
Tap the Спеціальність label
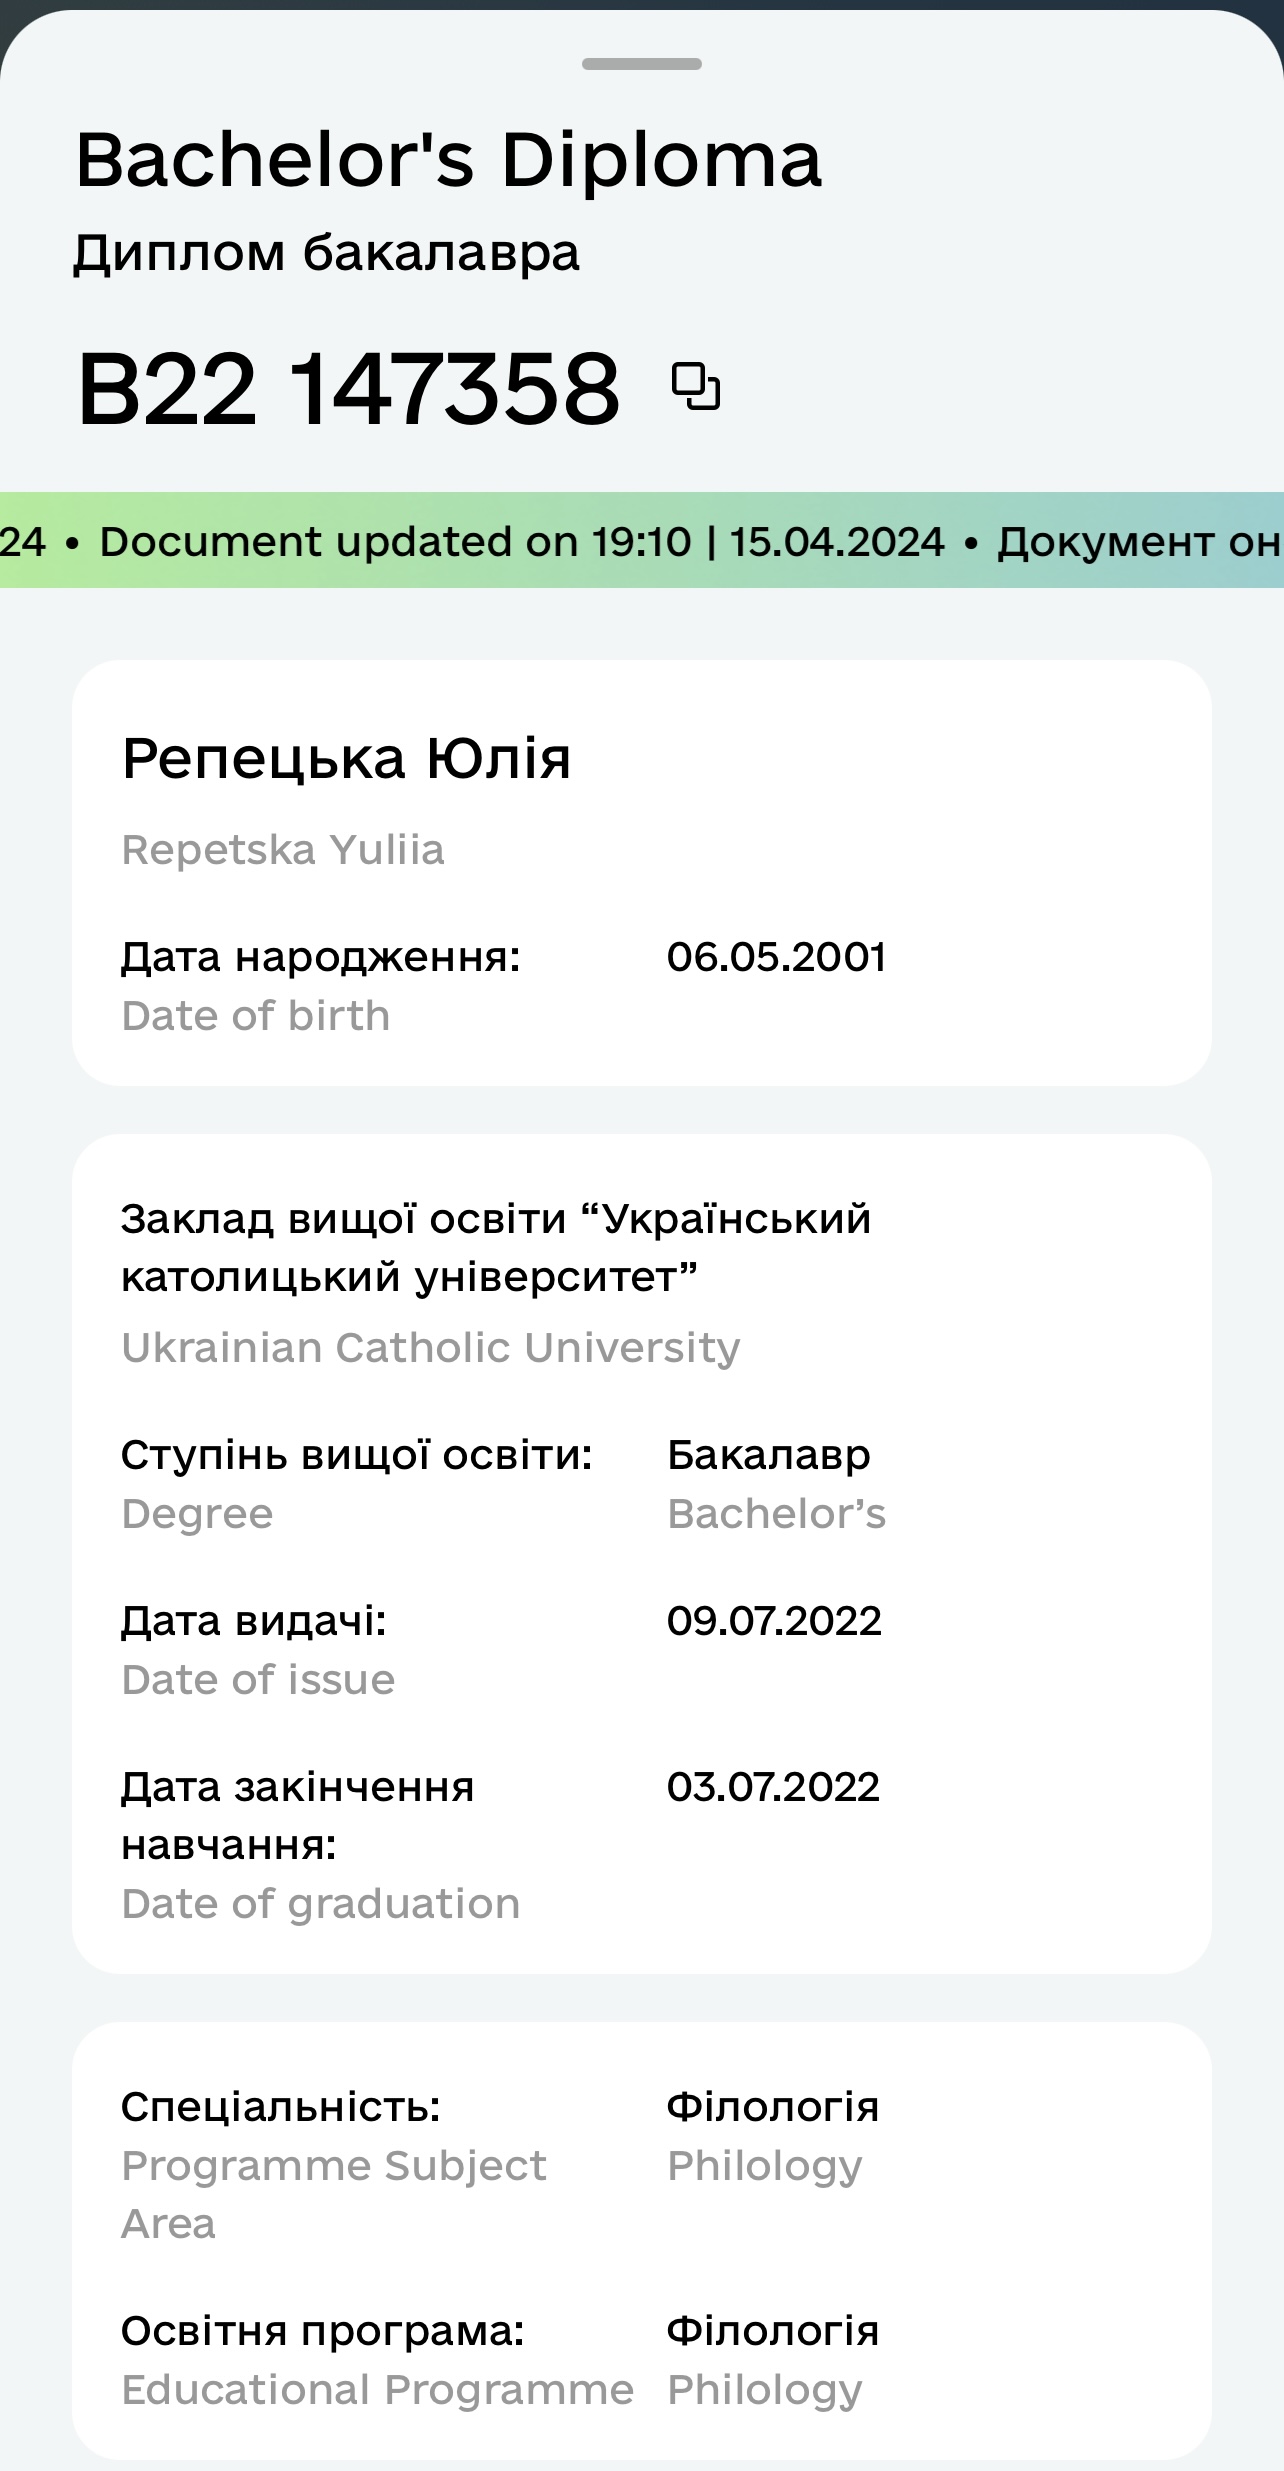281,2107
